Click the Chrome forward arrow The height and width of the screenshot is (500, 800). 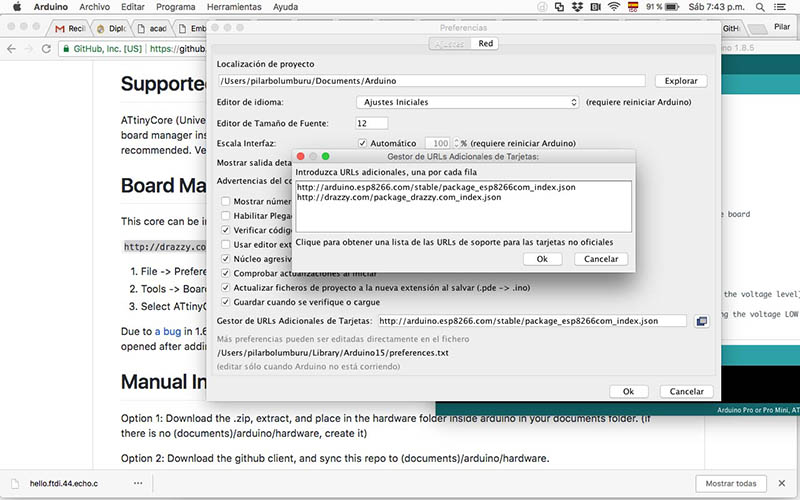pos(29,49)
